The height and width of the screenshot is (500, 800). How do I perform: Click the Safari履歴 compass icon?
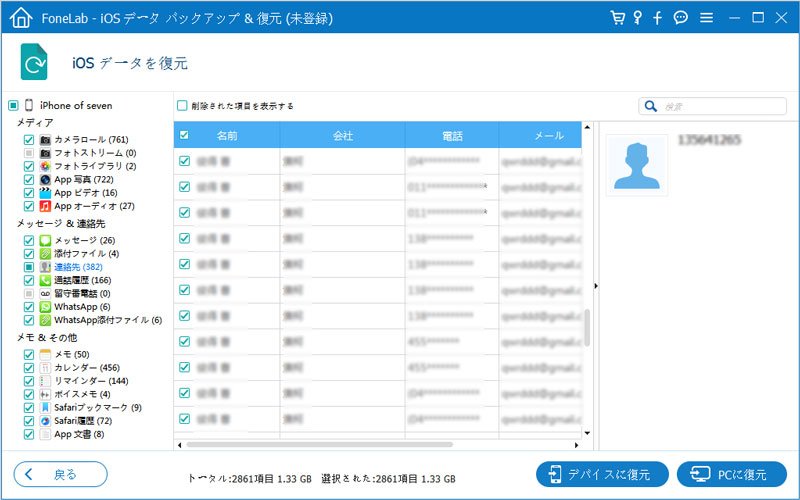tap(45, 420)
